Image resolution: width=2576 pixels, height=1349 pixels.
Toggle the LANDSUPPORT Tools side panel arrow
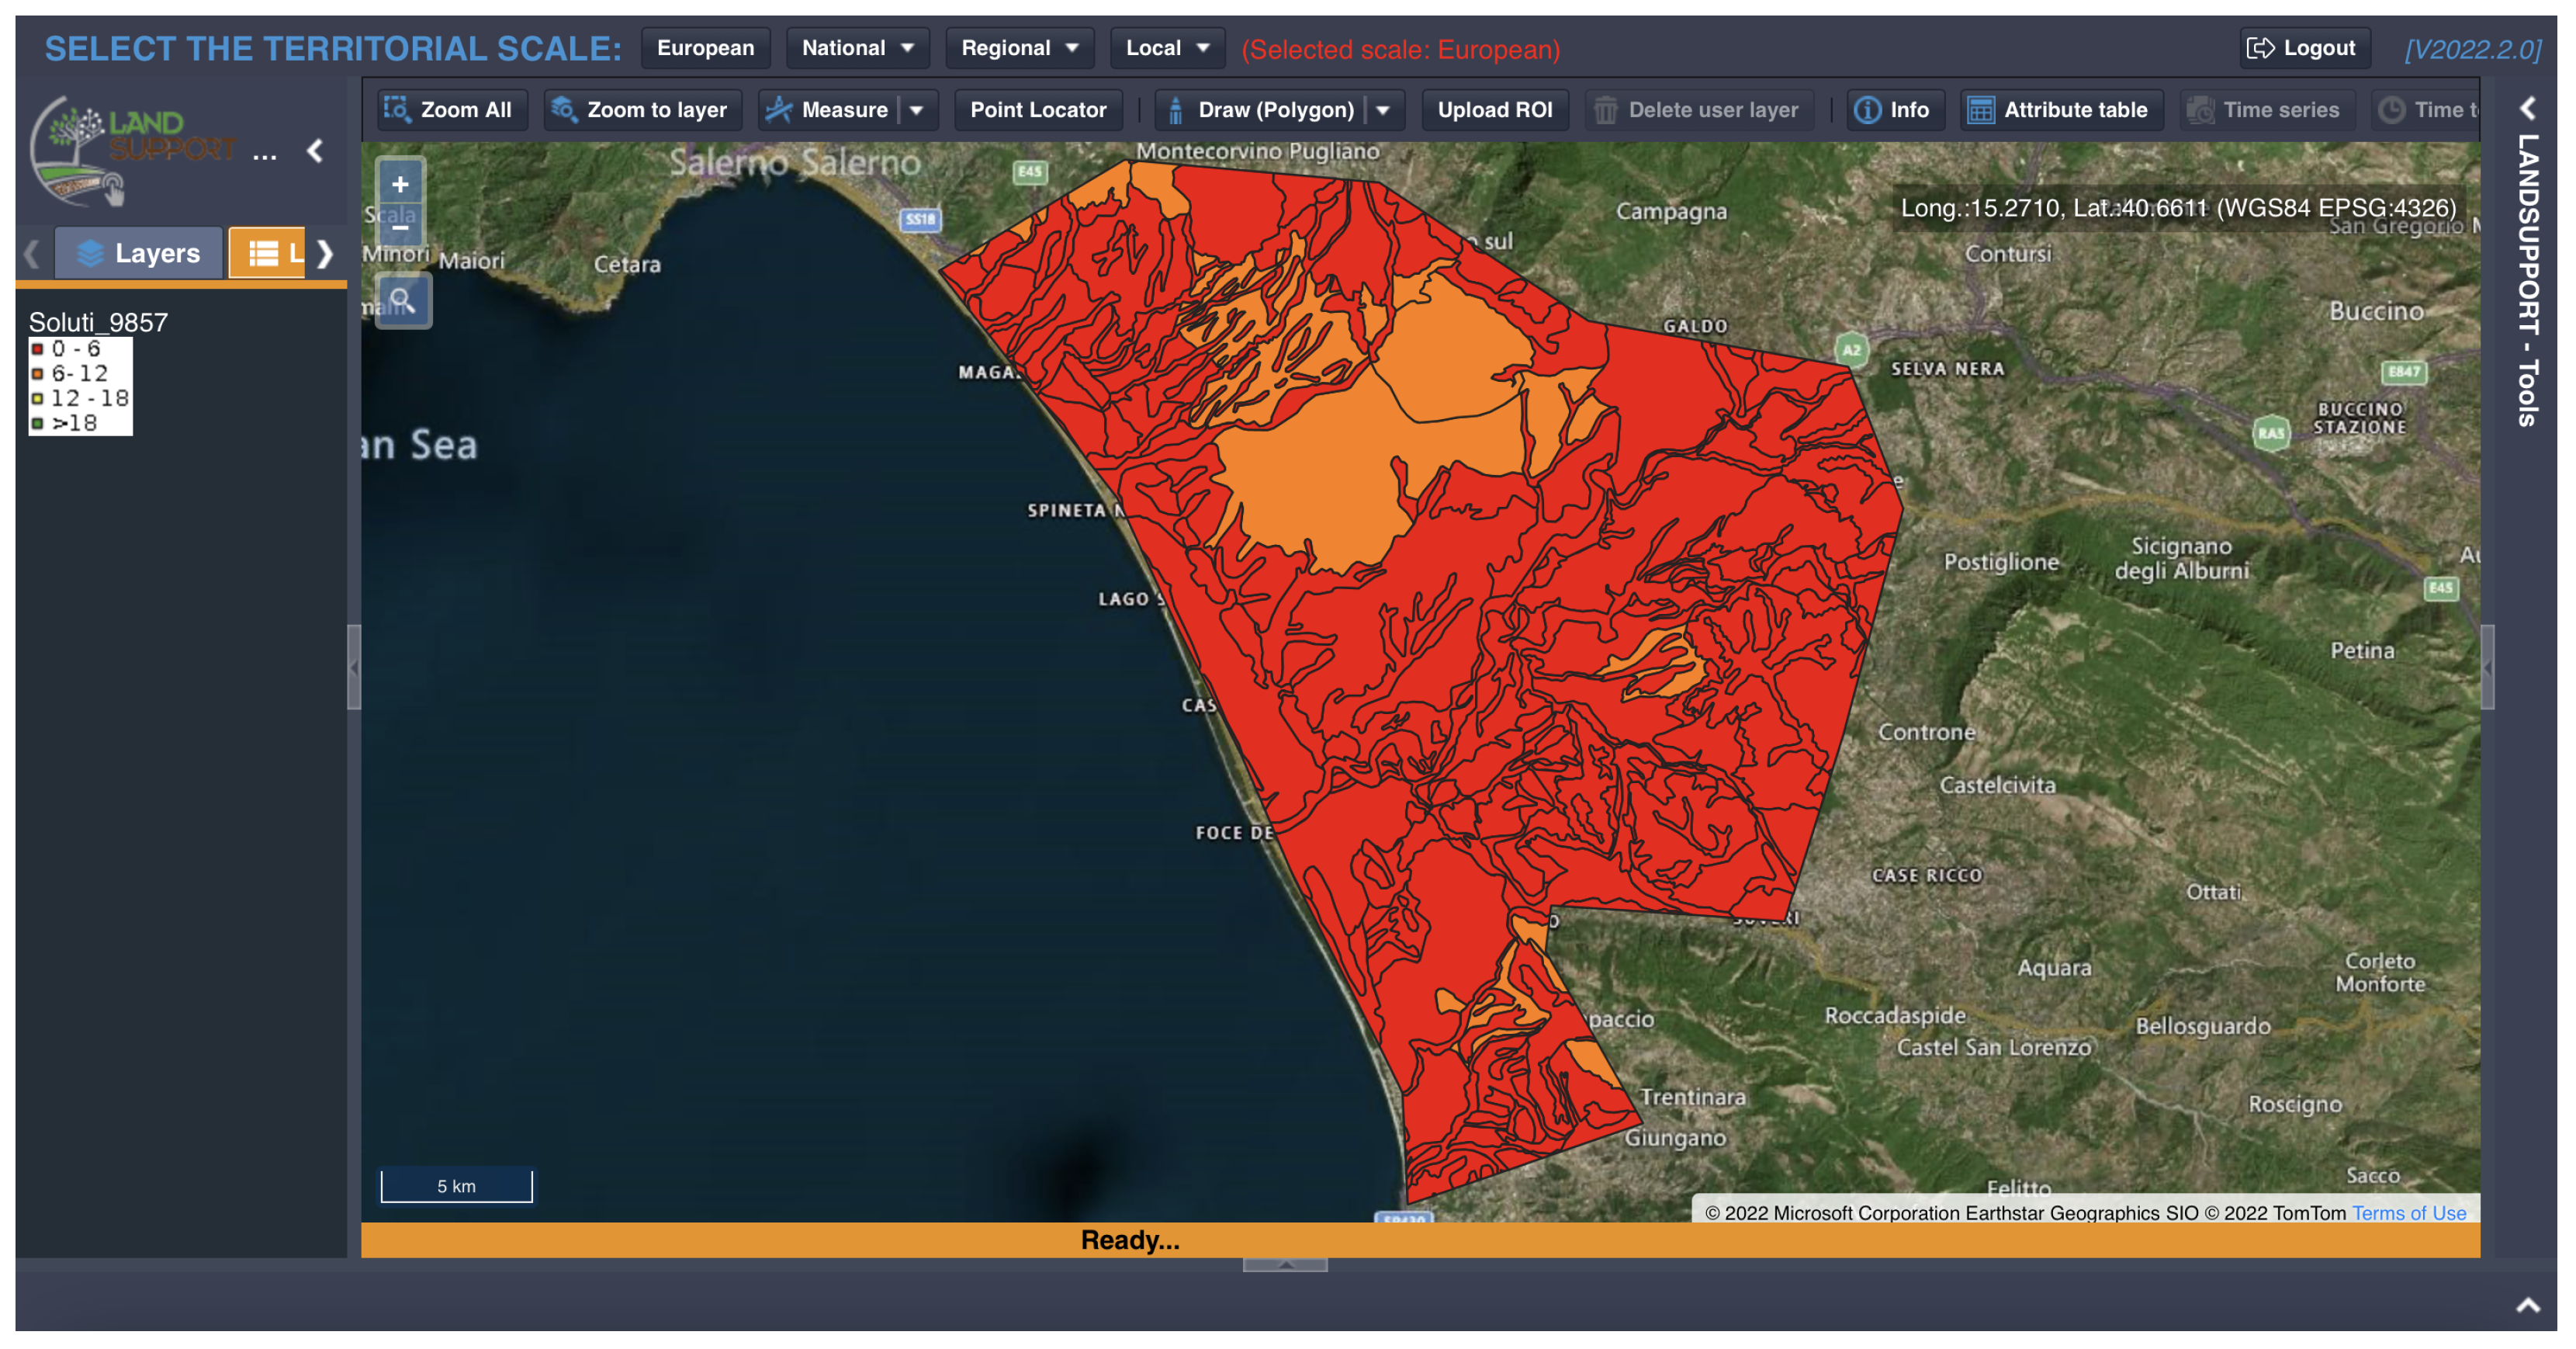[x=2527, y=108]
